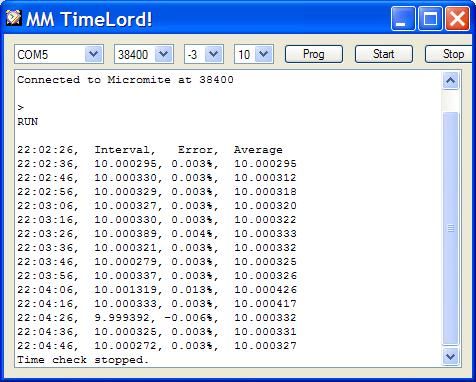
Task: Click the 38400 baud text field
Action: (135, 54)
